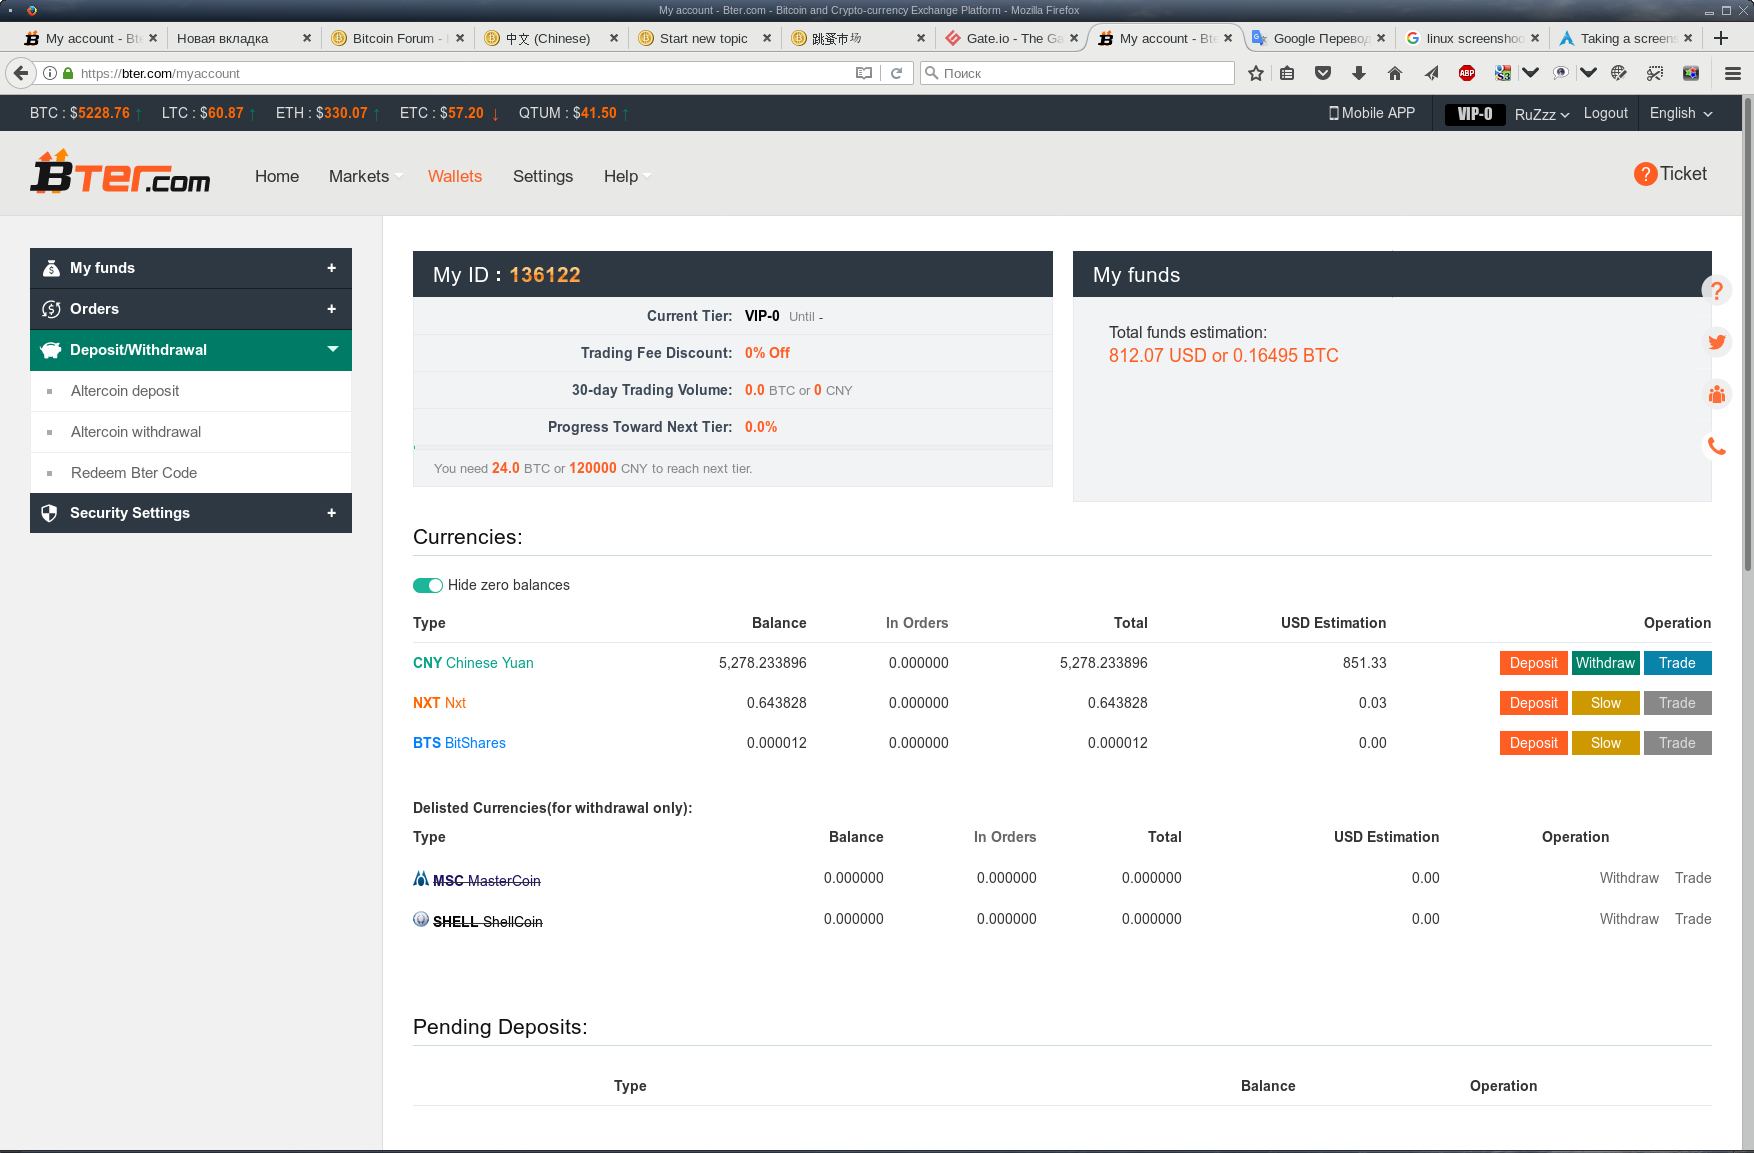The width and height of the screenshot is (1754, 1153).
Task: Collapse the Deposit/Withdrawal sidebar section
Action: [191, 350]
